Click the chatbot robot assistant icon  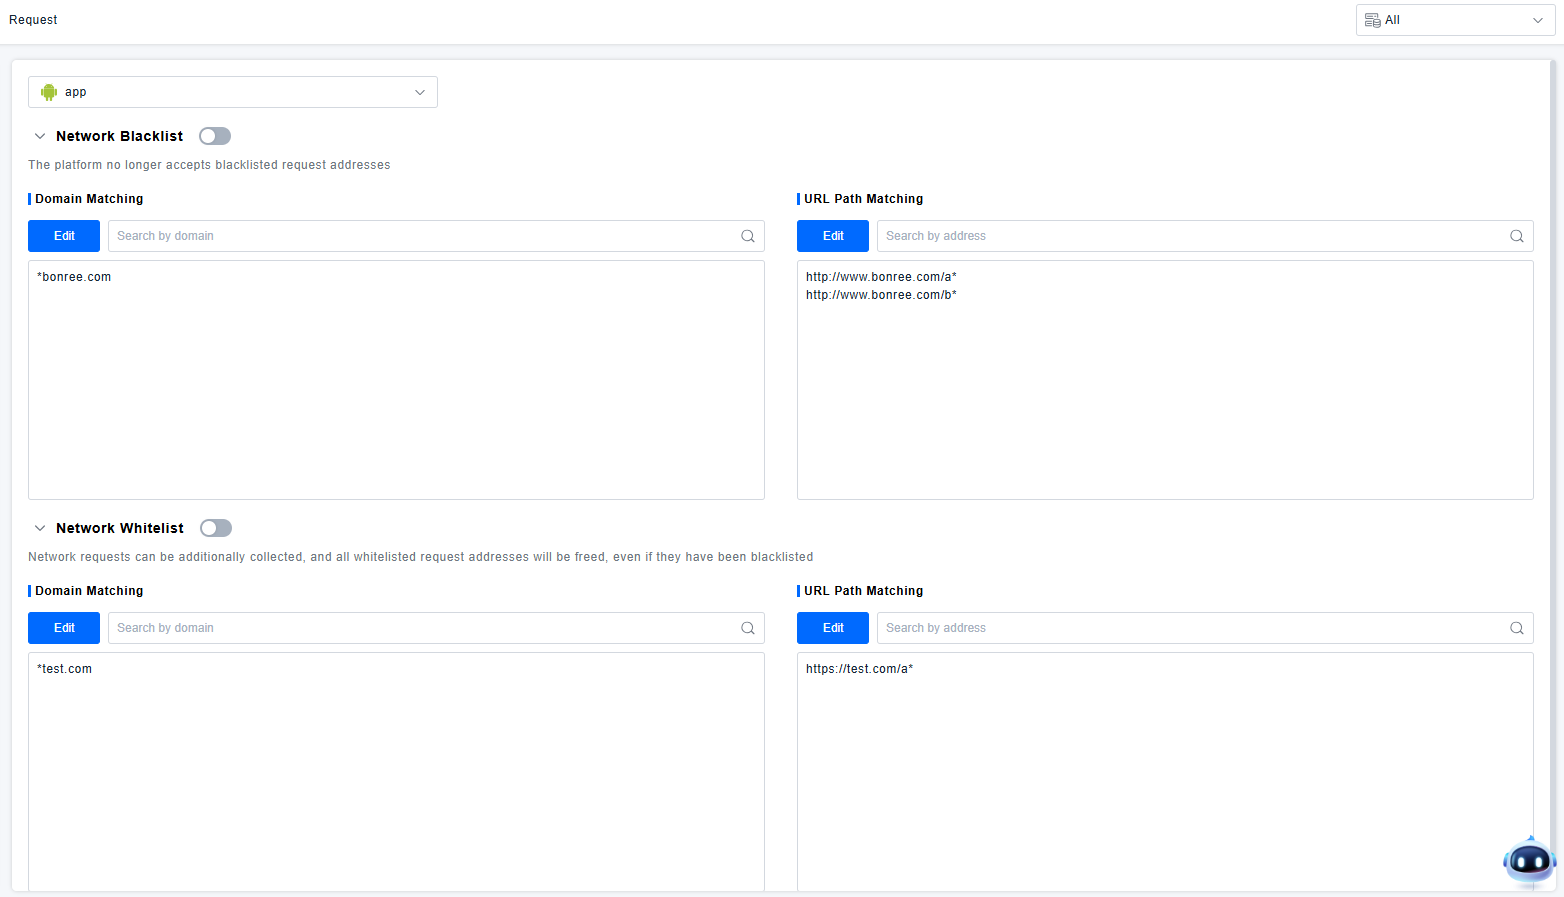click(1529, 861)
